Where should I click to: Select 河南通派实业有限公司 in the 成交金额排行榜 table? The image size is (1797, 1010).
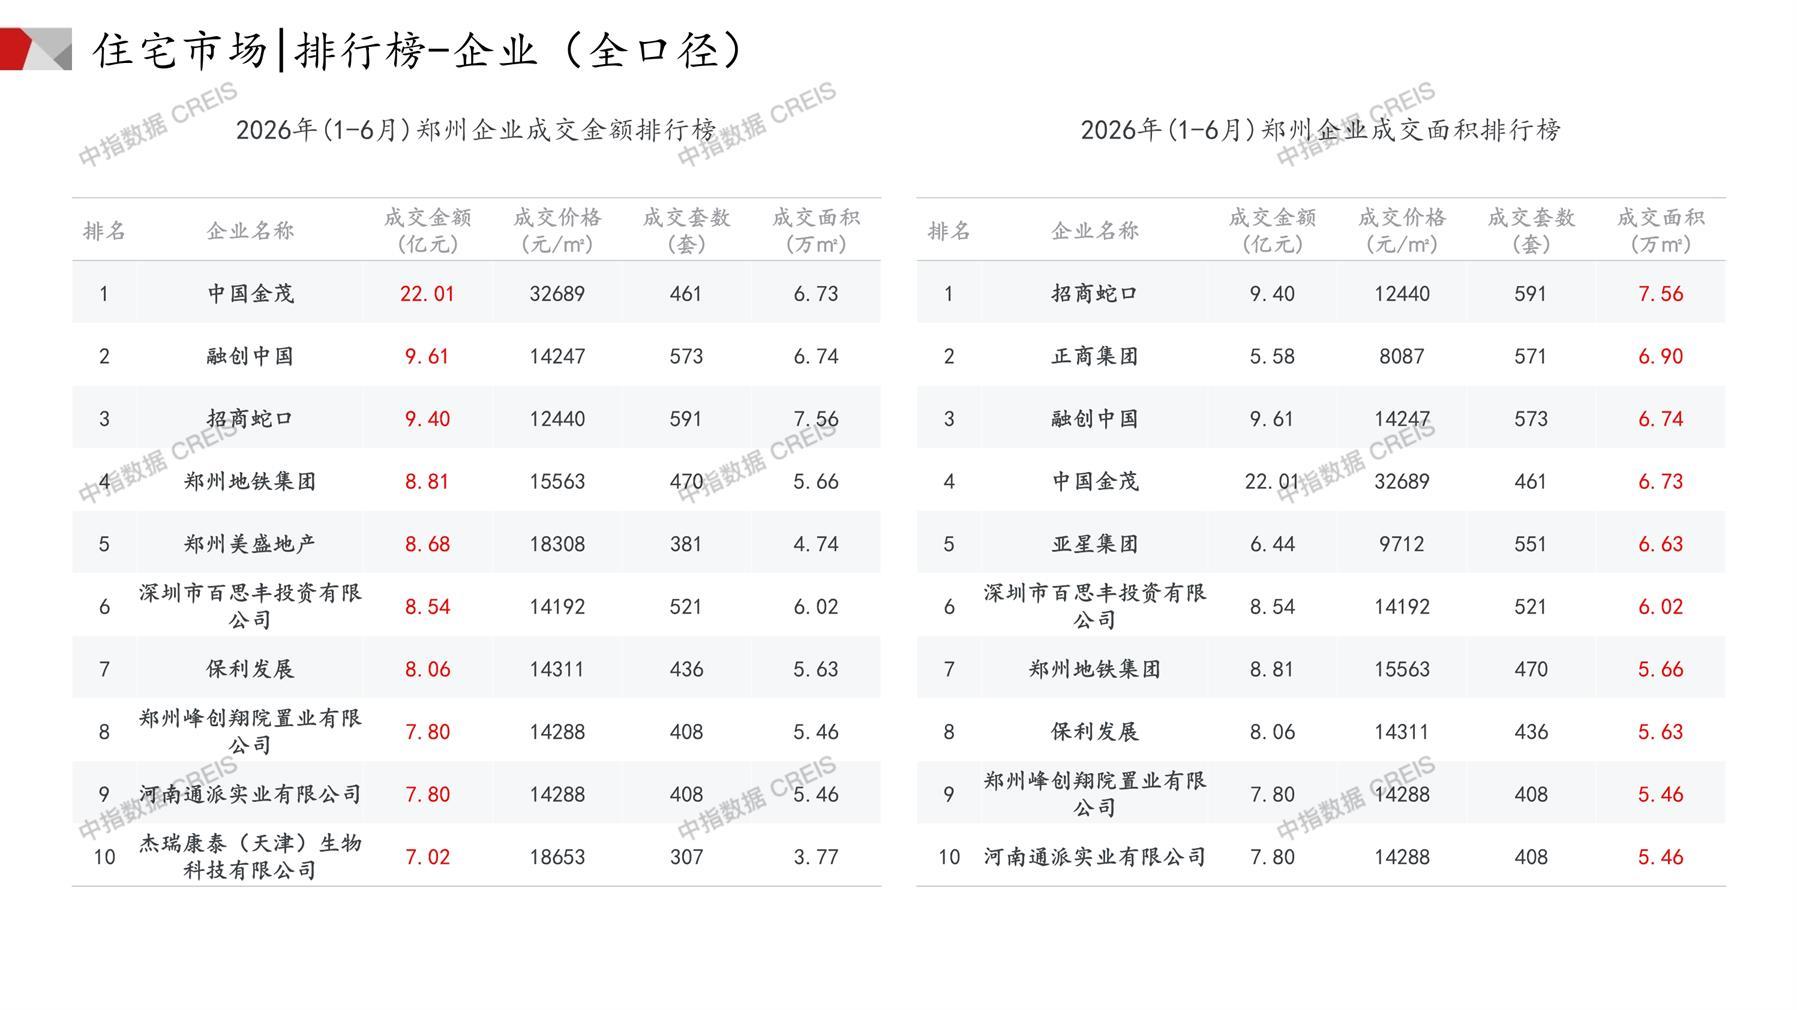(x=250, y=795)
